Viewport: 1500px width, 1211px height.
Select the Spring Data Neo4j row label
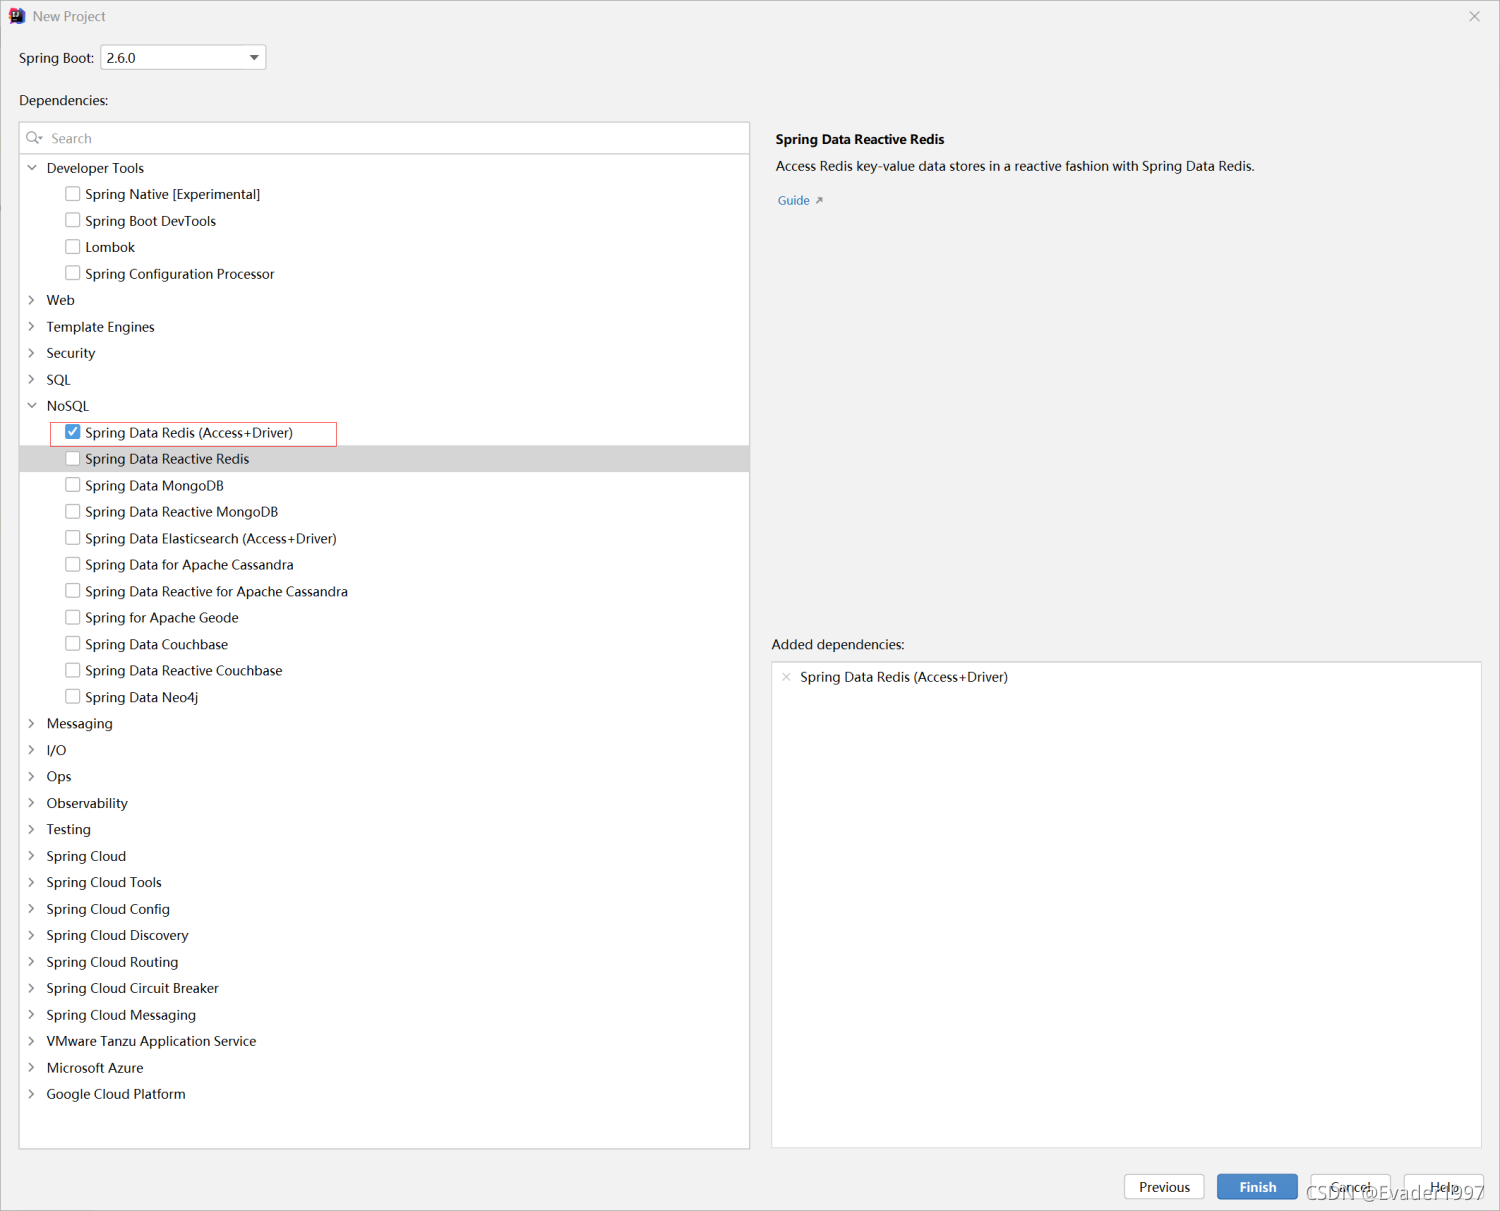pyautogui.click(x=142, y=697)
